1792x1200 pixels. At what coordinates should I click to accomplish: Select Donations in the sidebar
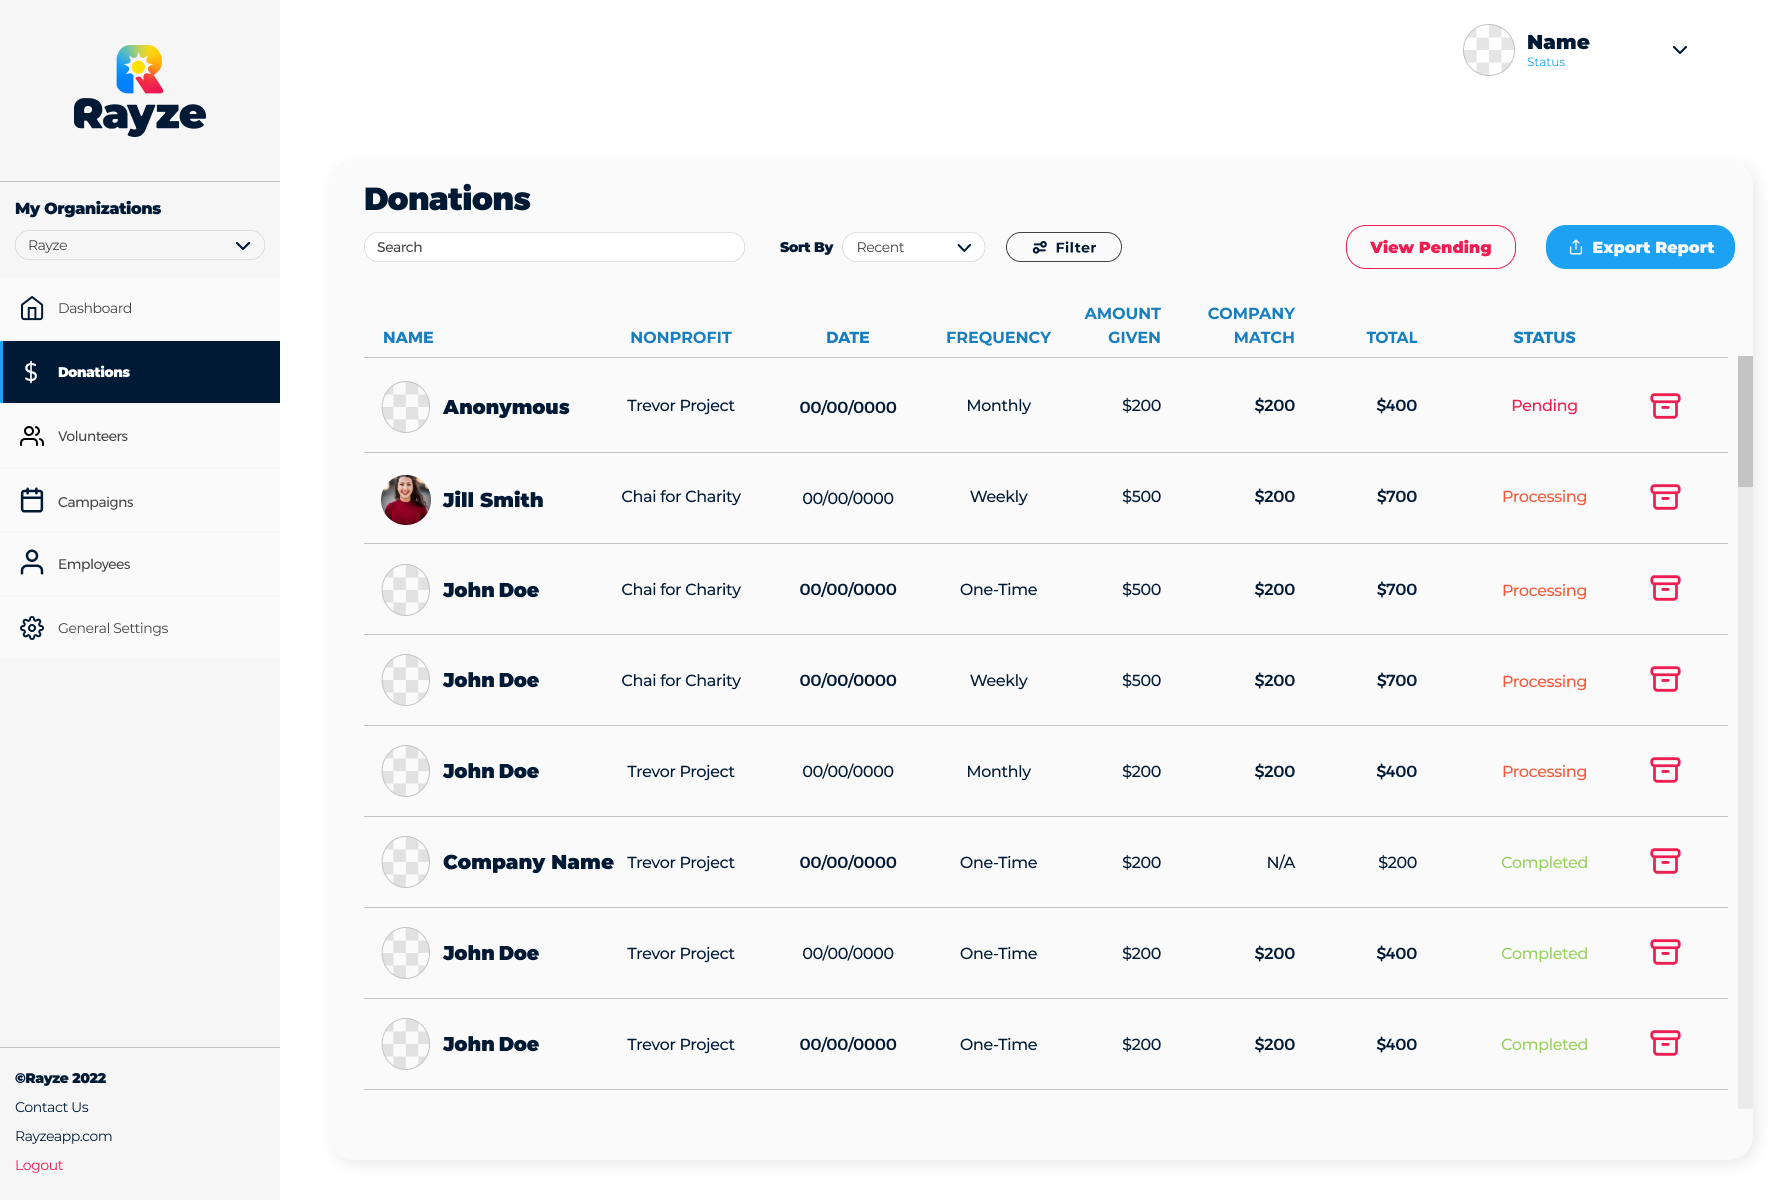(x=140, y=372)
